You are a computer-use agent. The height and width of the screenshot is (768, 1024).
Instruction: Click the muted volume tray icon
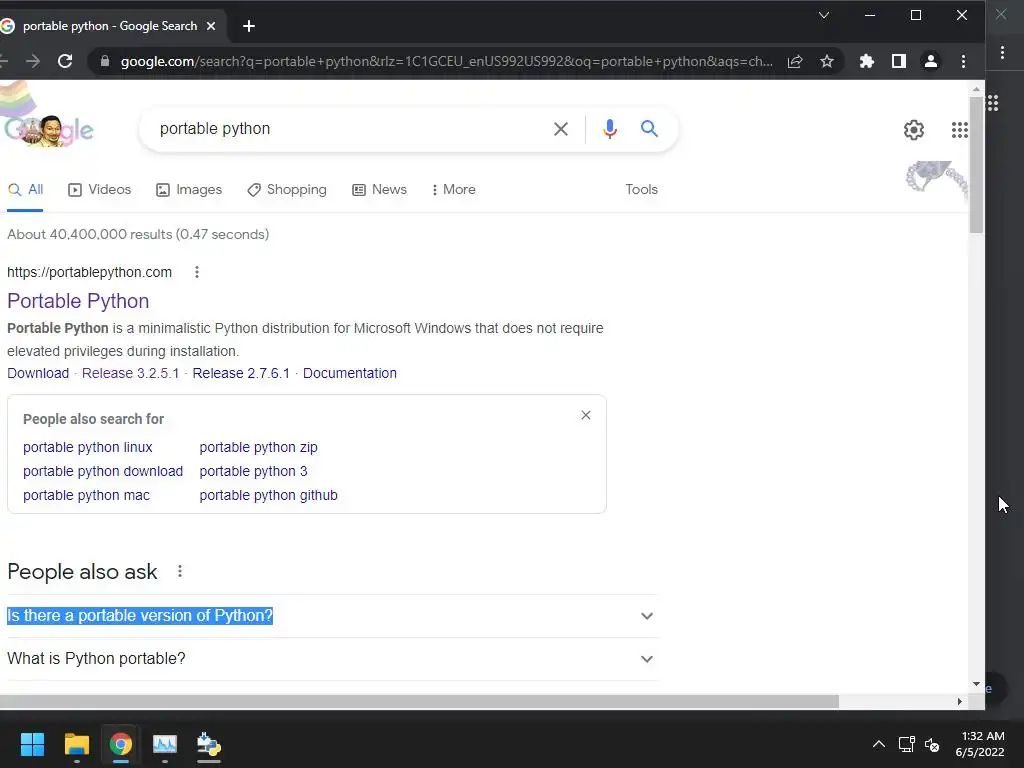(x=932, y=744)
